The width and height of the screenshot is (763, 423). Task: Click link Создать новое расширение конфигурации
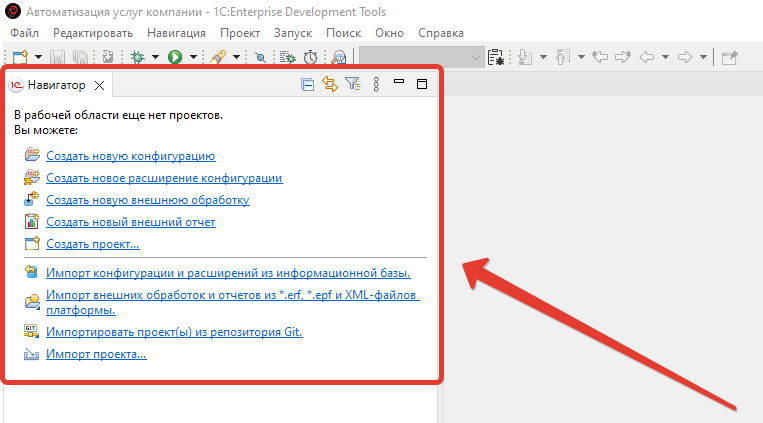(164, 178)
